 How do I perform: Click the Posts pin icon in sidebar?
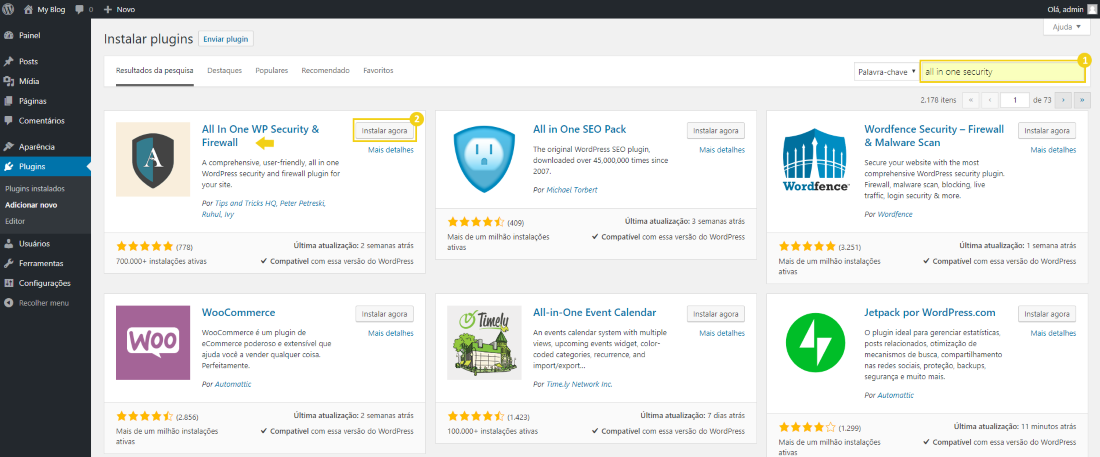pyautogui.click(x=8, y=61)
